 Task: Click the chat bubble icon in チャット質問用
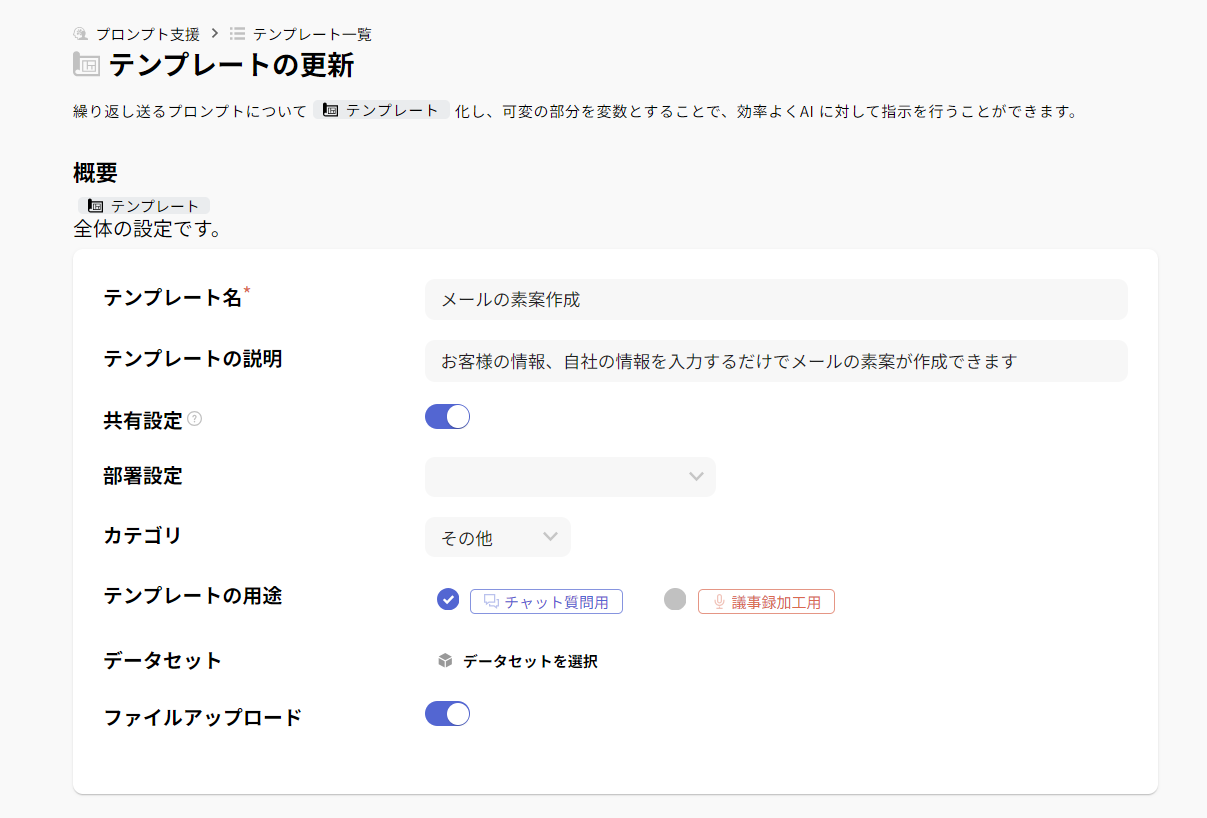(491, 602)
